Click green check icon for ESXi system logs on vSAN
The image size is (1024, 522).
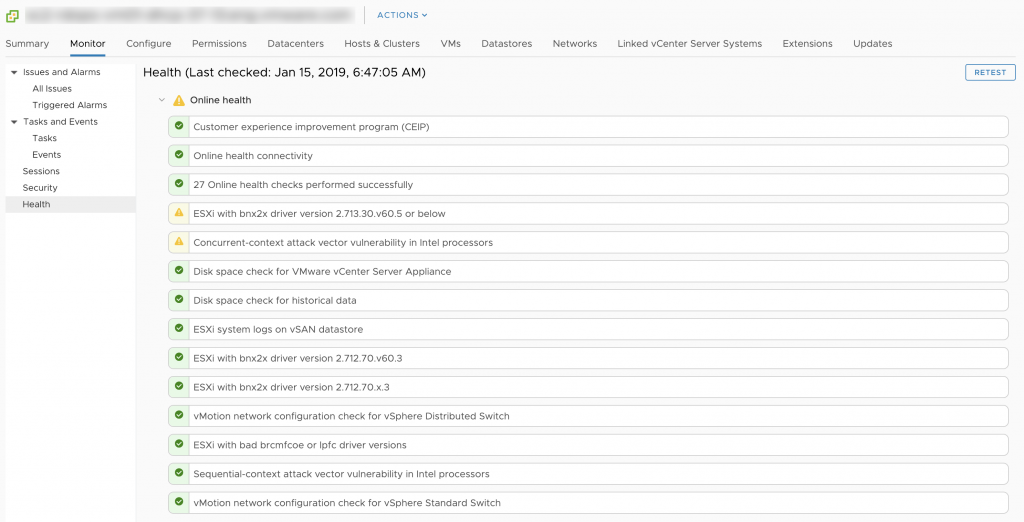(179, 329)
